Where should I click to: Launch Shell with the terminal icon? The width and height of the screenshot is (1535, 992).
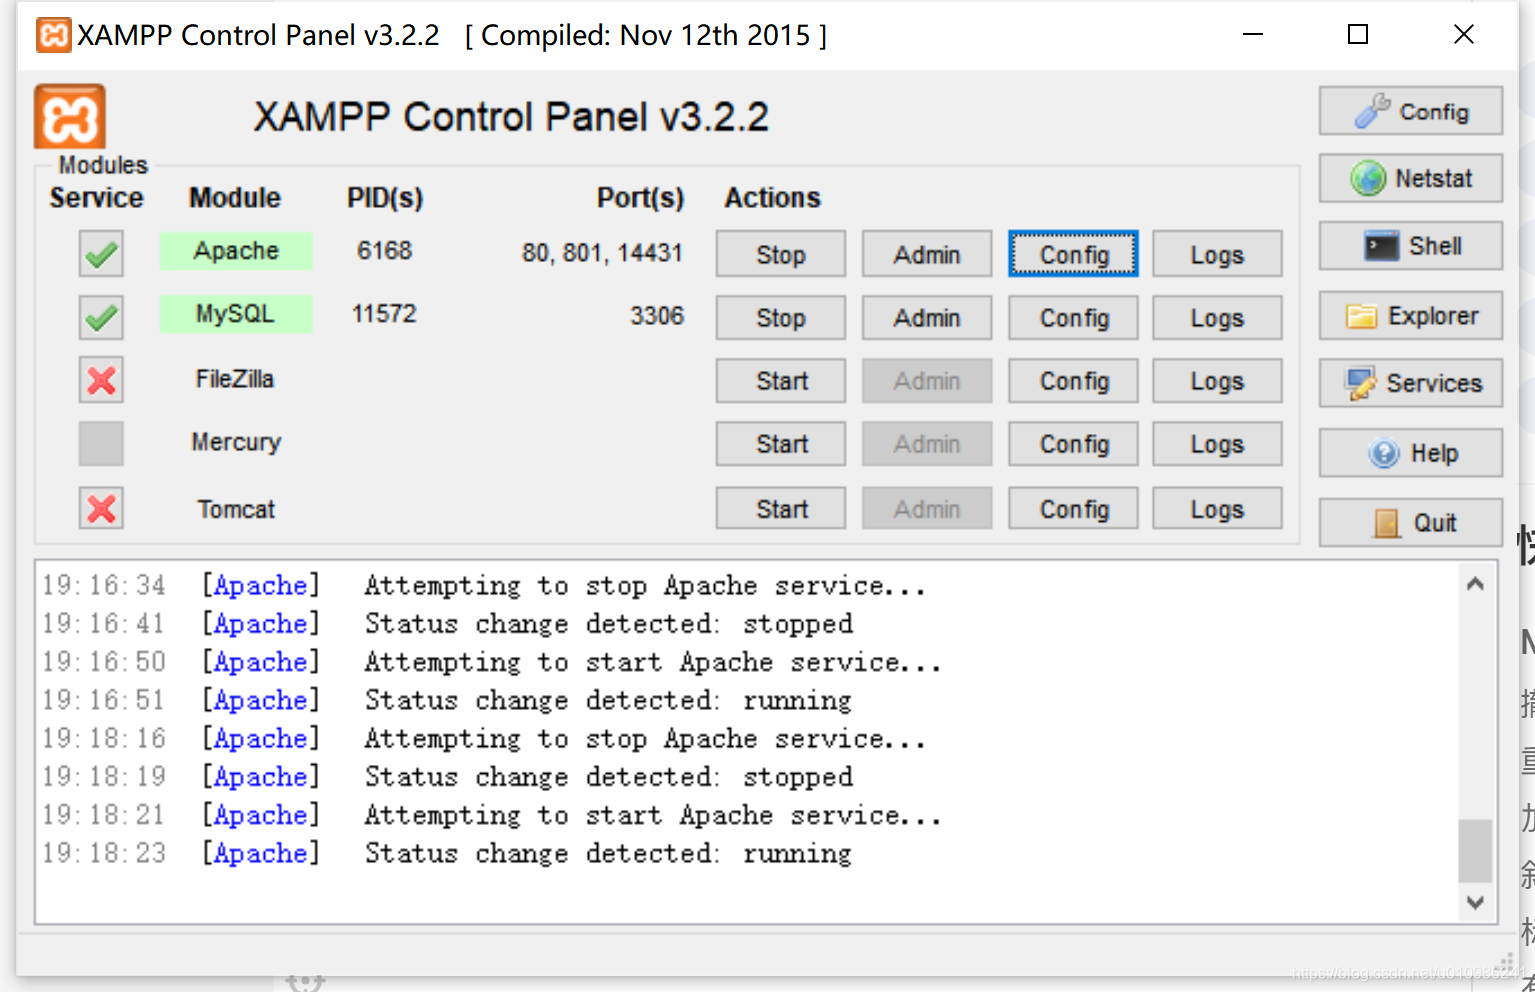[1410, 246]
